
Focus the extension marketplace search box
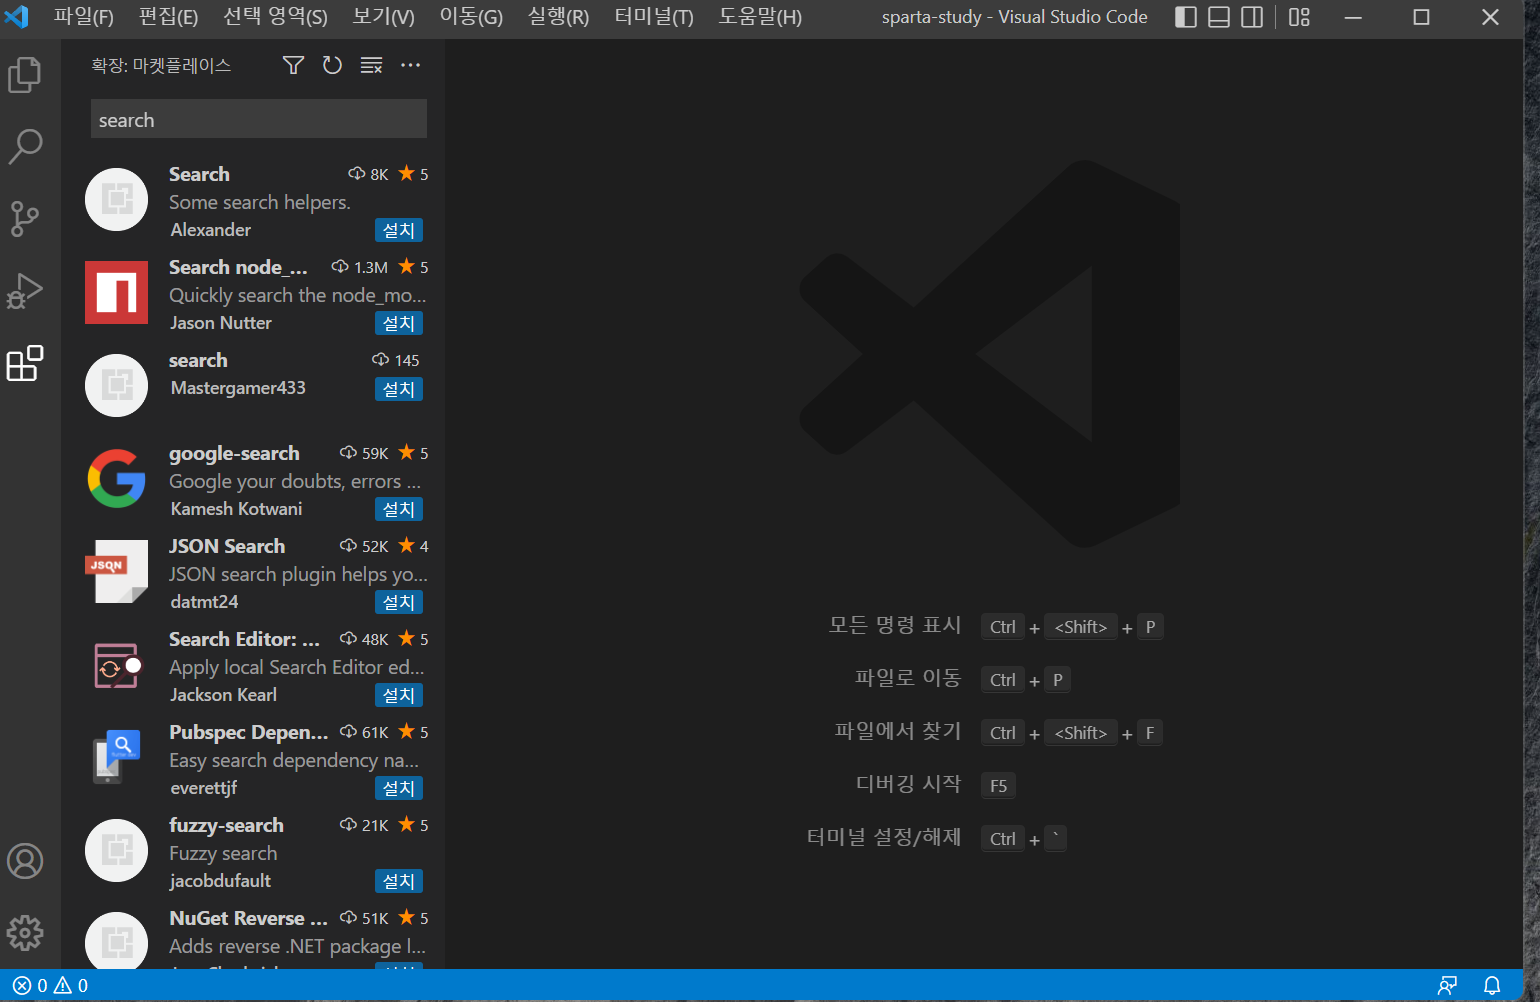(259, 119)
